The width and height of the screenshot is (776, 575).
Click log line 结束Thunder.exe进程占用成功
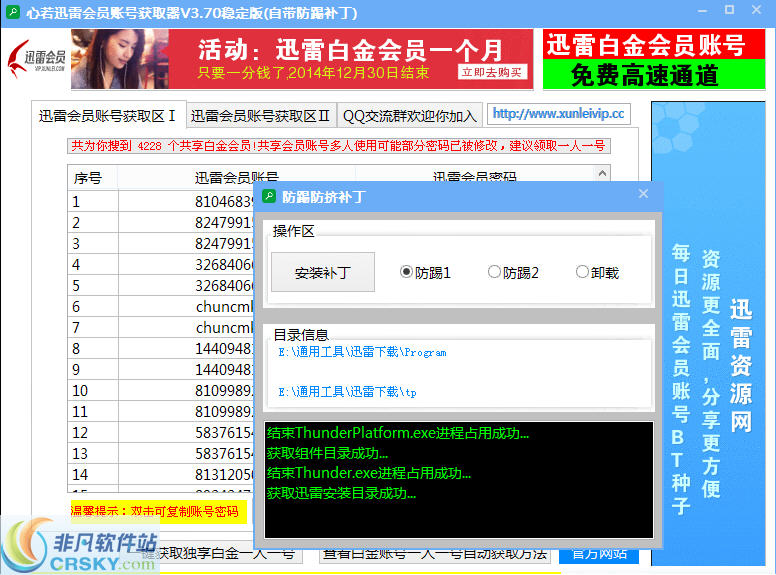(369, 473)
